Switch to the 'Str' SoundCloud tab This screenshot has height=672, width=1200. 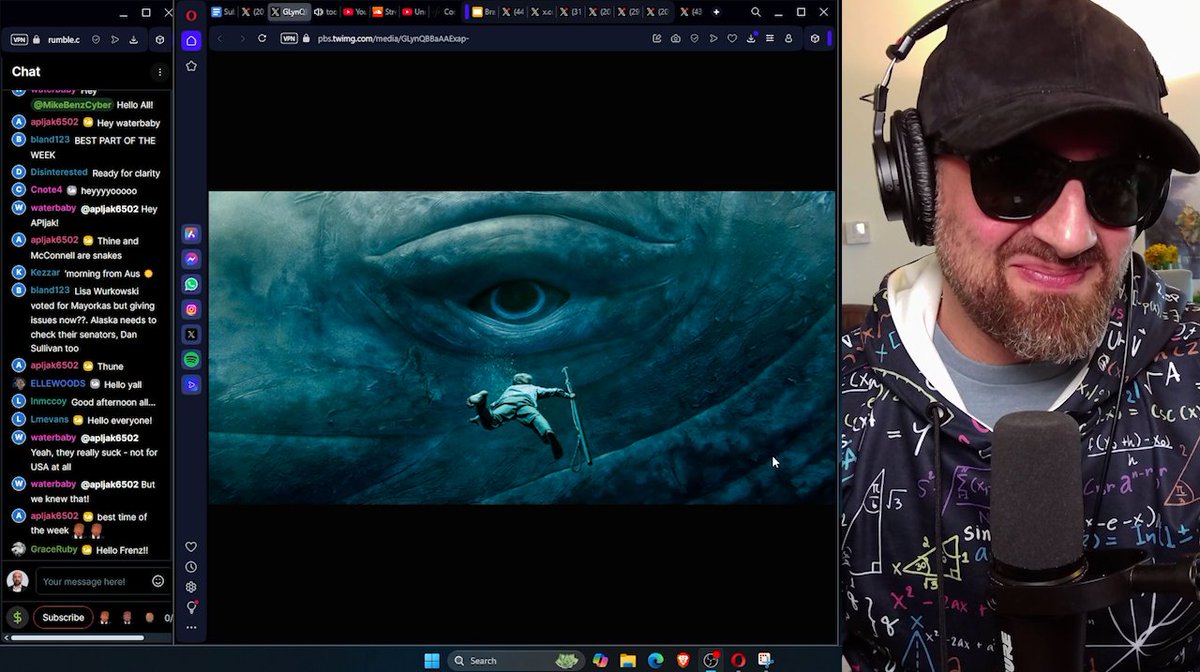click(384, 12)
